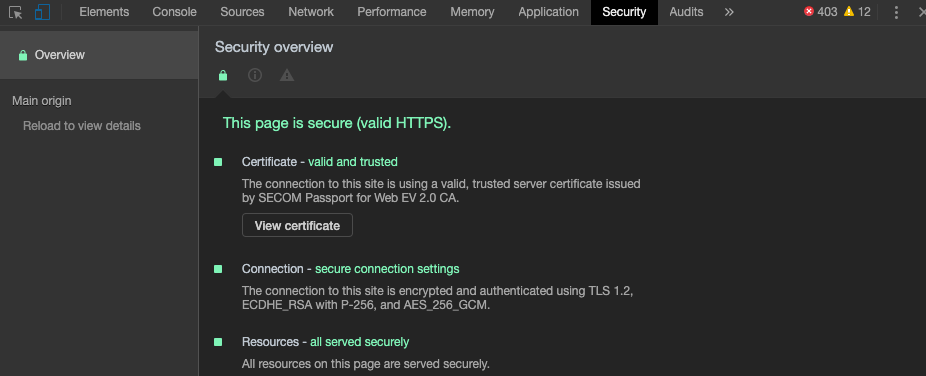Screen dimensions: 926x376
Task: Expand more tabs with the double chevron
Action: coord(729,12)
